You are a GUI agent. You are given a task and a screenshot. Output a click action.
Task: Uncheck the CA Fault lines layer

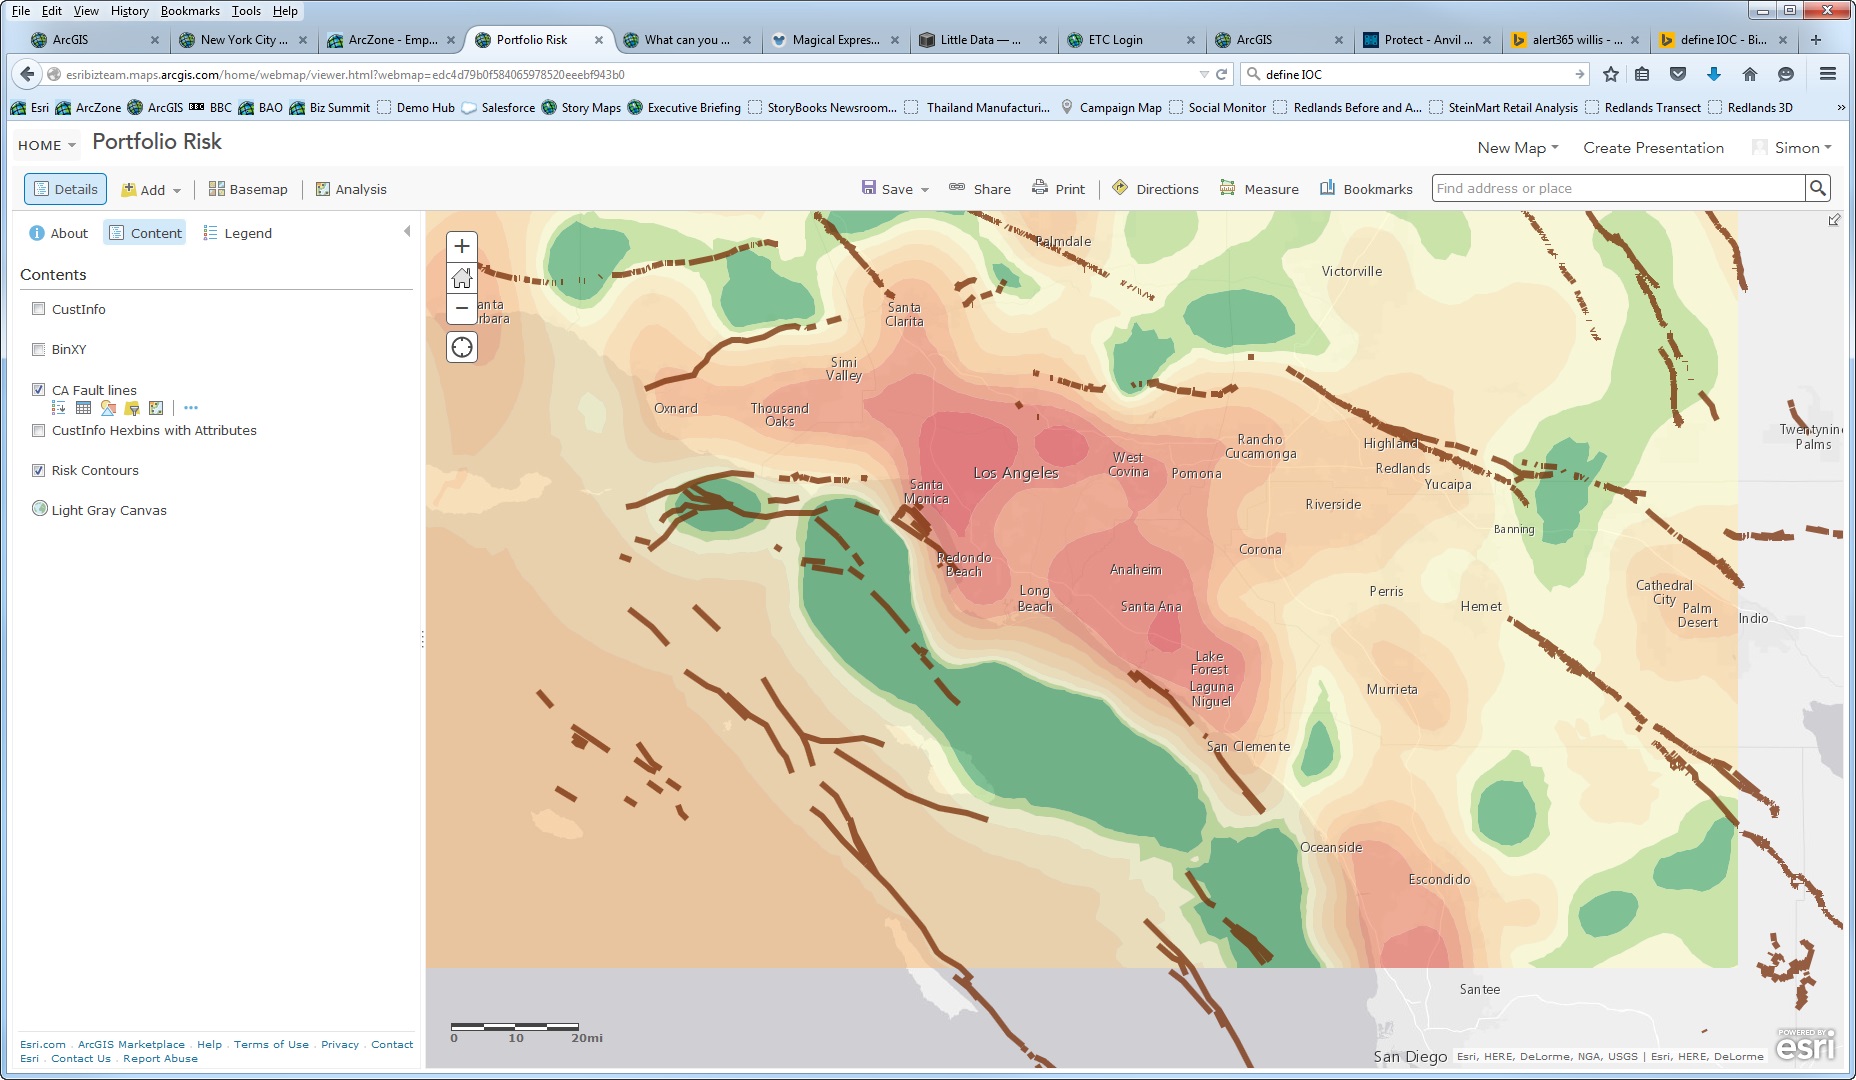click(x=39, y=390)
